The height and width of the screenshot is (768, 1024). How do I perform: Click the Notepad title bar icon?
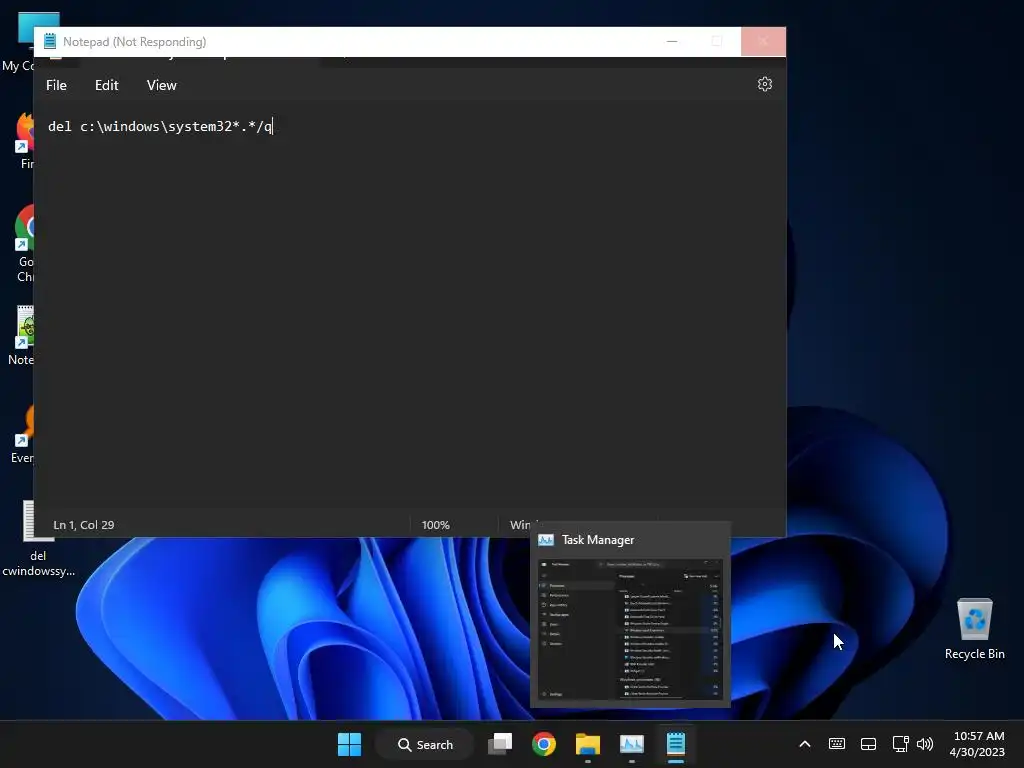[x=50, y=42]
